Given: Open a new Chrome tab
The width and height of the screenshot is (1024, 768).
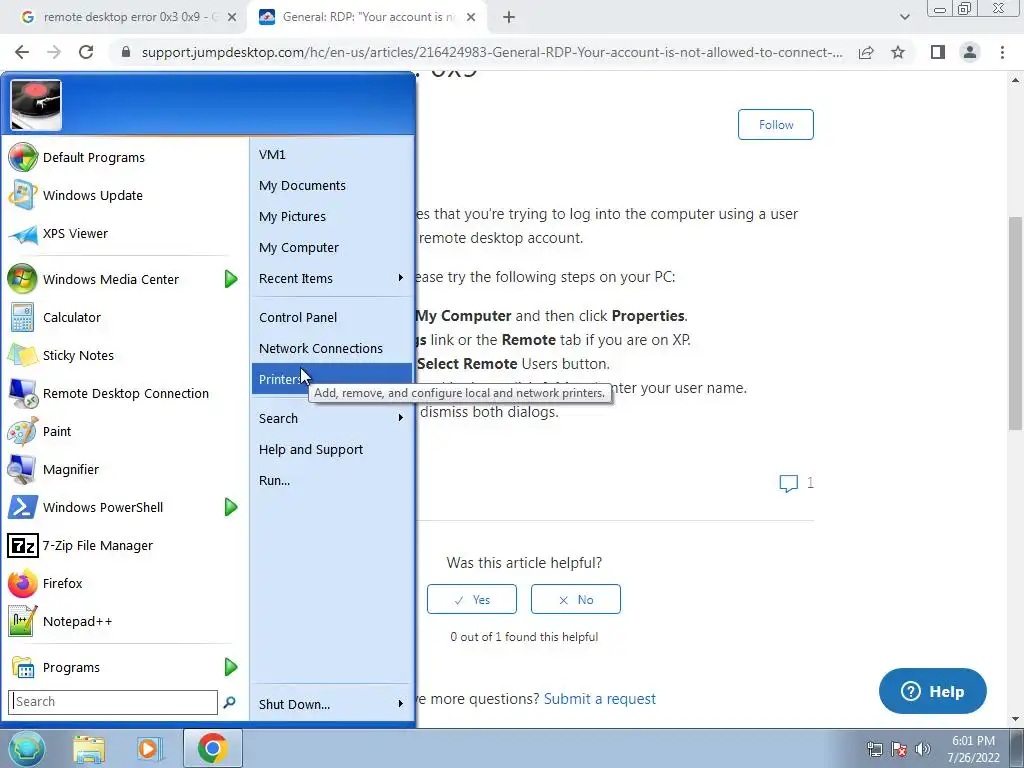Looking at the screenshot, I should point(509,17).
